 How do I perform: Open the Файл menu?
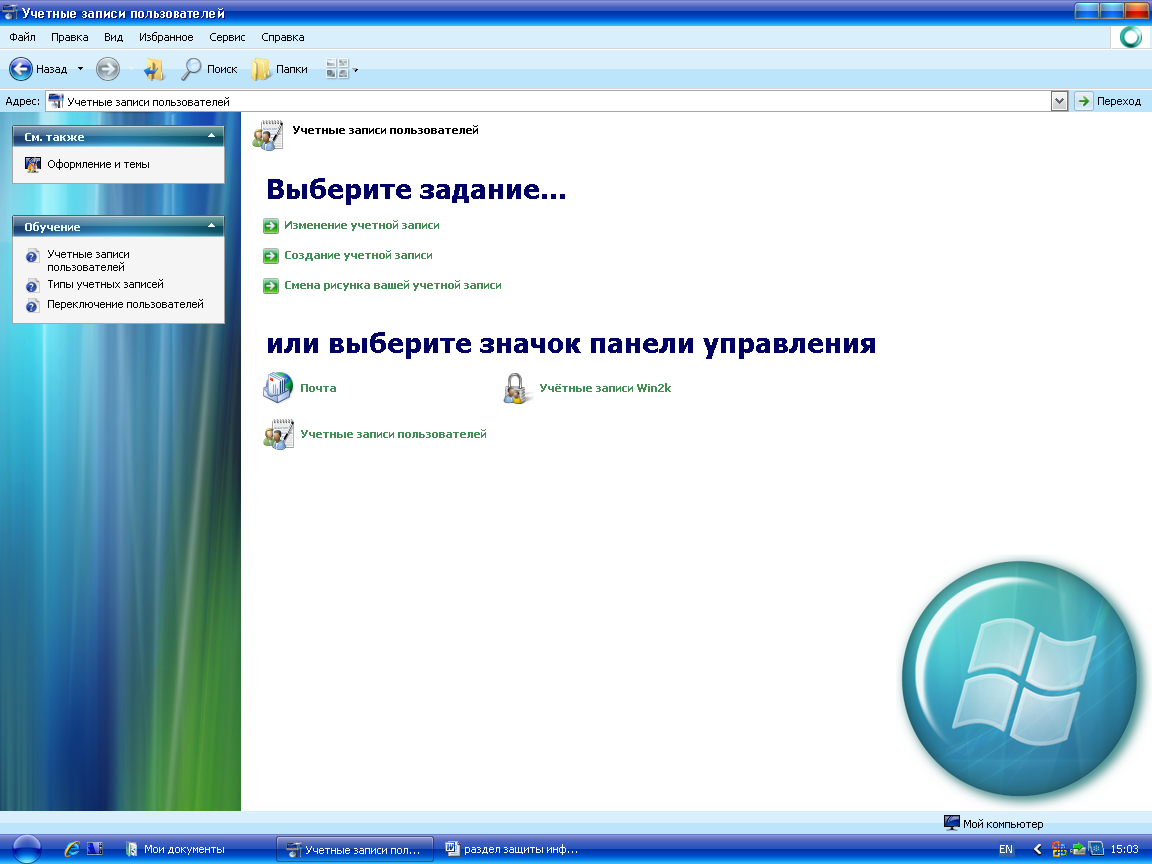pos(22,37)
